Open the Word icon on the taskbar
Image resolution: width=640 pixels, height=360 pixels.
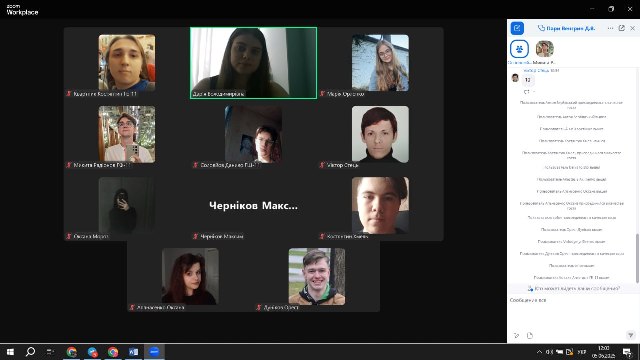133,352
